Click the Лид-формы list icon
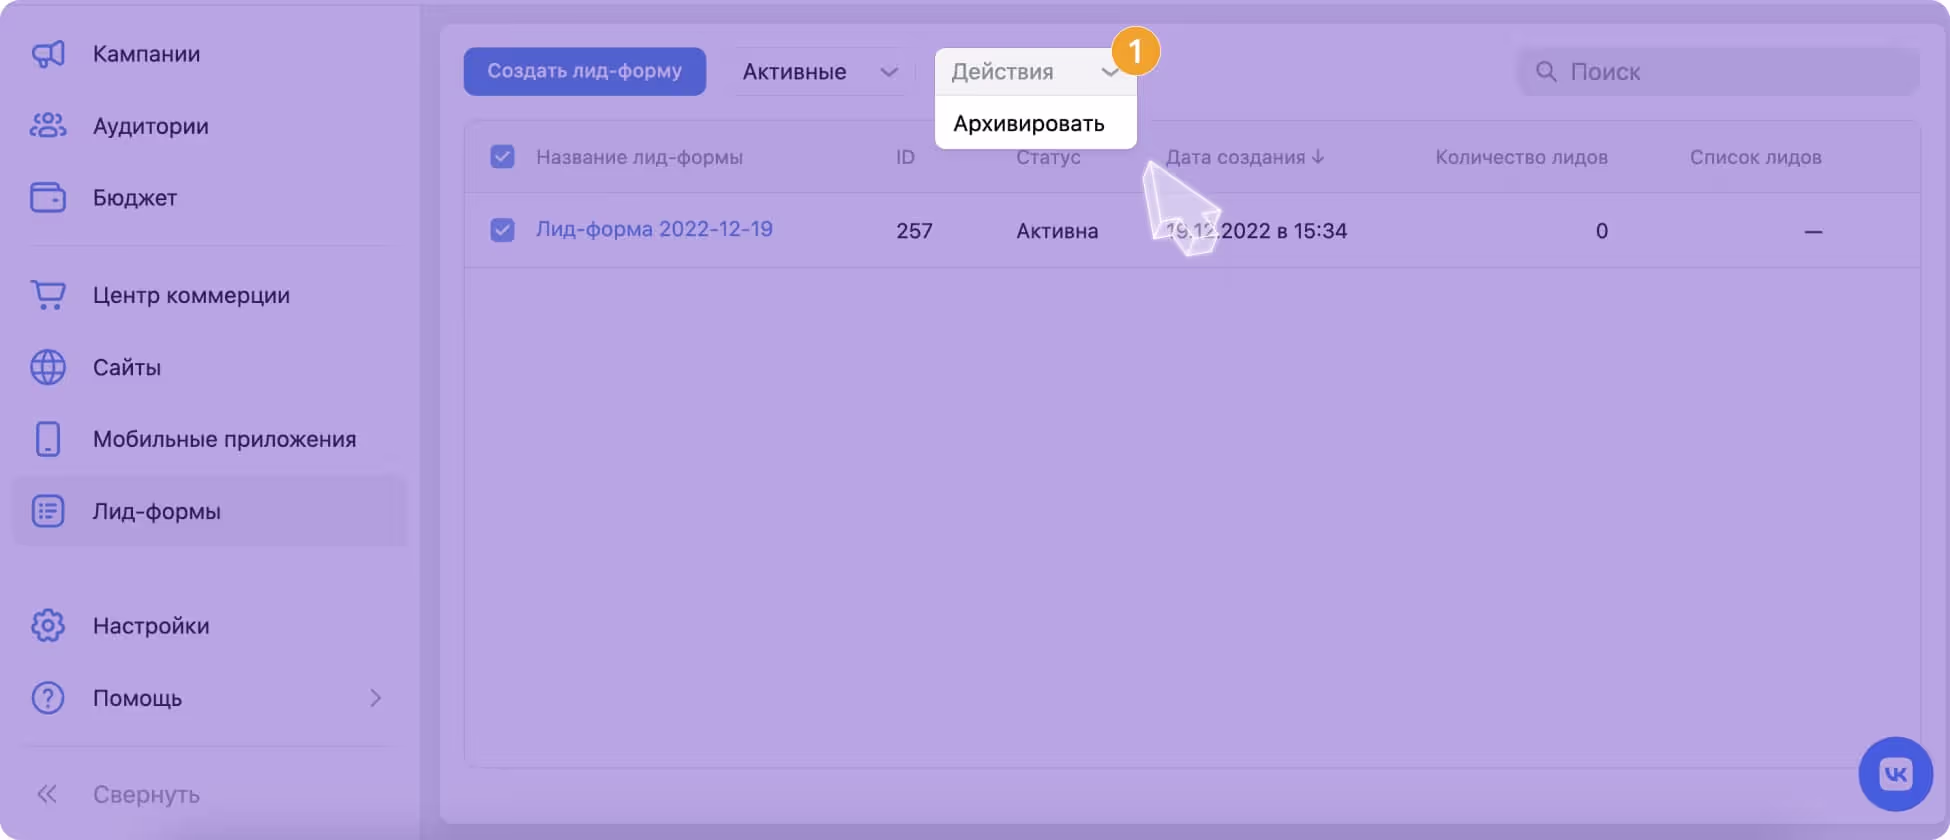Viewport: 1950px width, 840px height. [x=48, y=511]
